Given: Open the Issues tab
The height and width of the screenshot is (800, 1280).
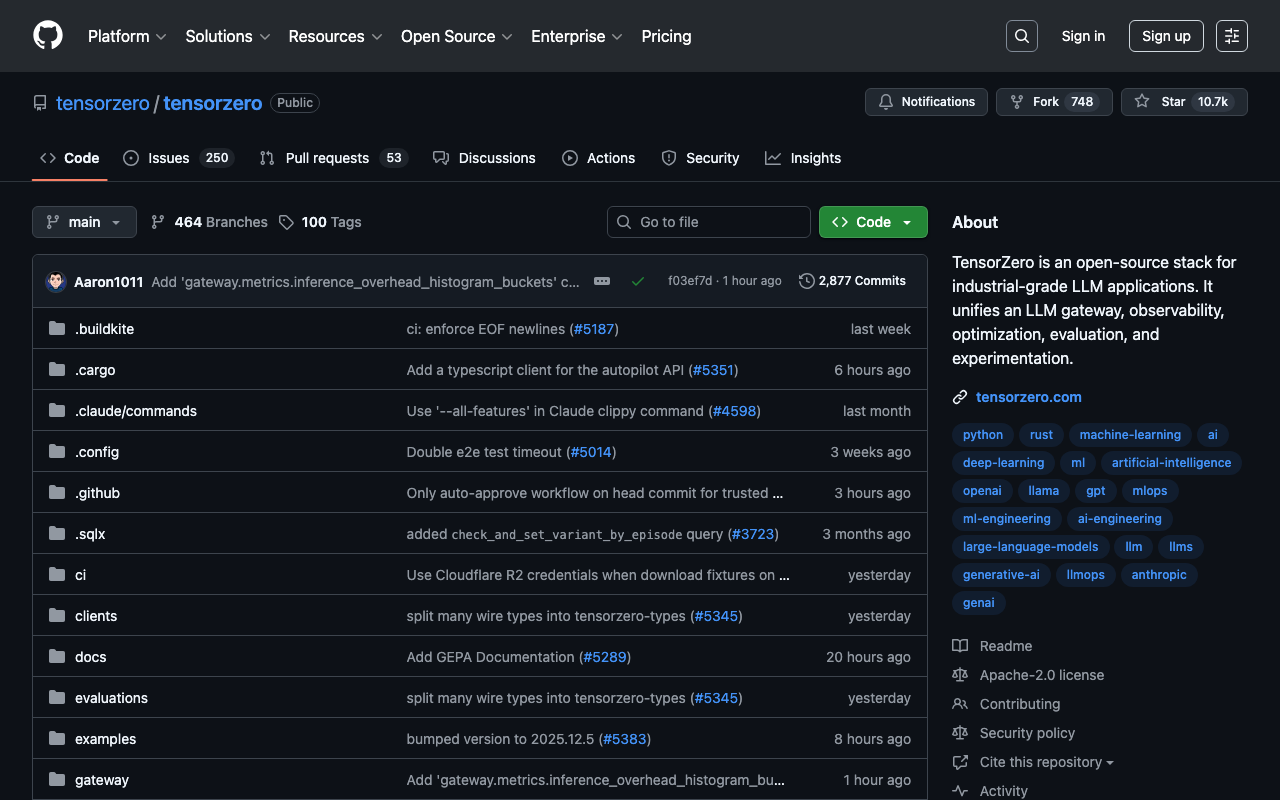Looking at the screenshot, I should click(168, 158).
